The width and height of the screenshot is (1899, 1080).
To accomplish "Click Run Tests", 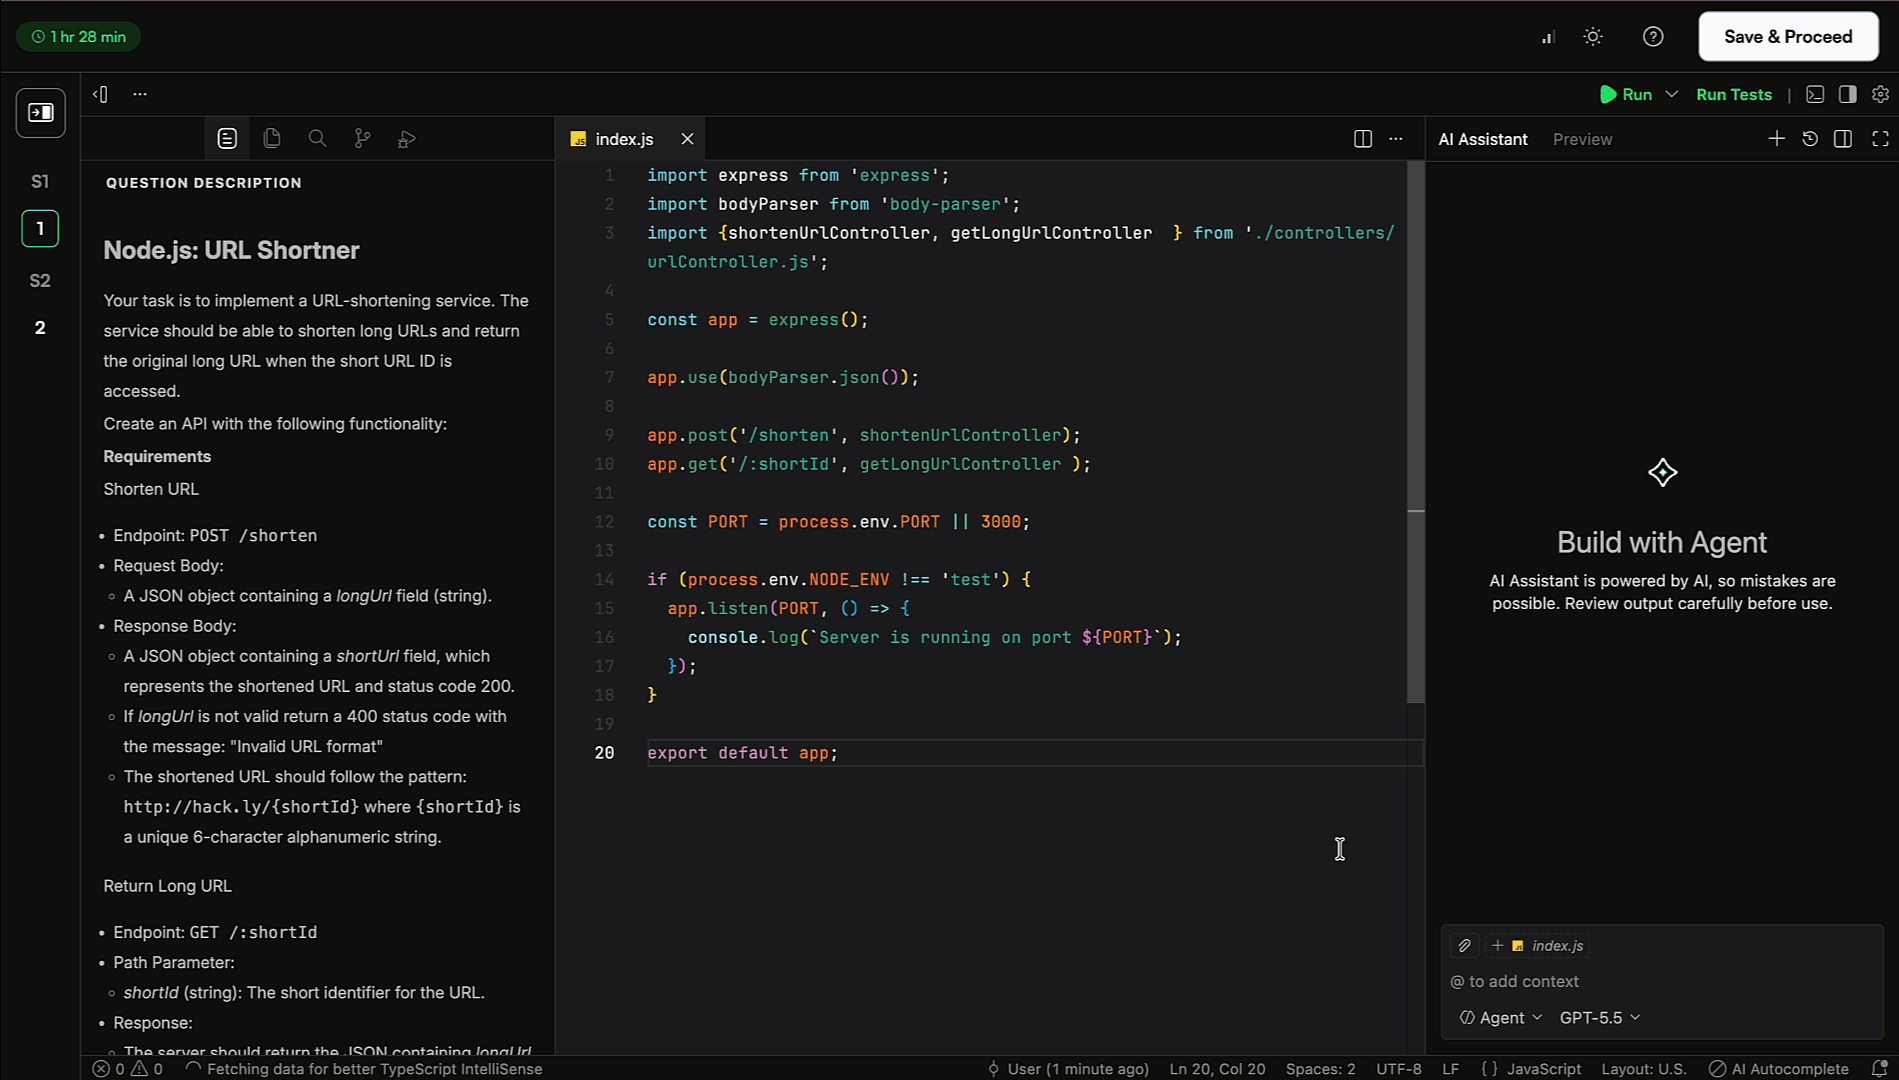I will [x=1734, y=94].
